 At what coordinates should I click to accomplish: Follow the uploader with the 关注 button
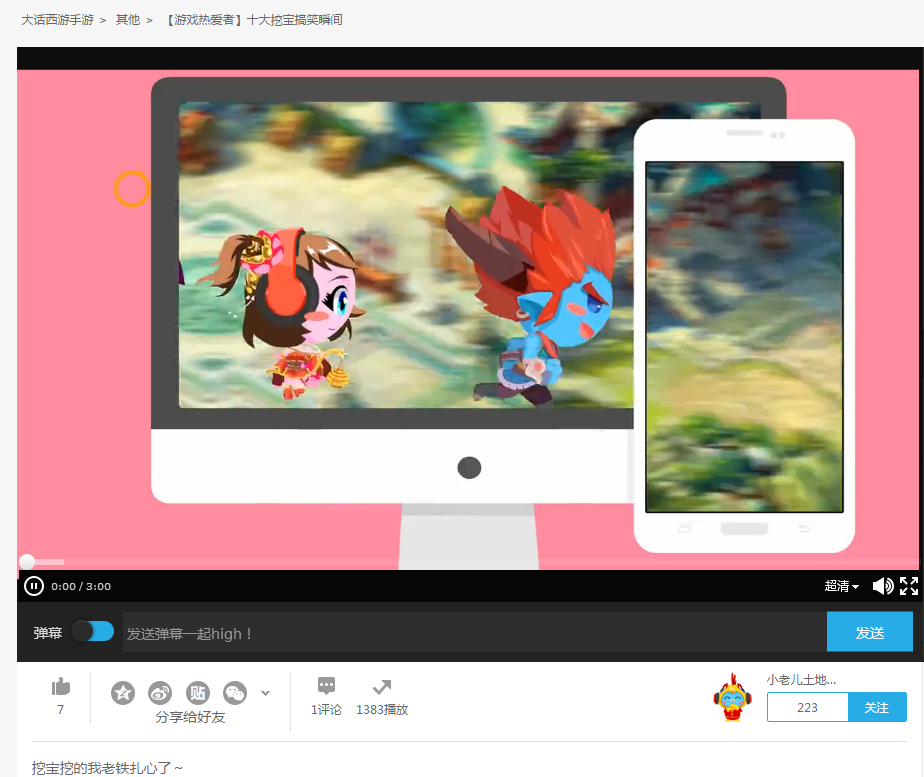pyautogui.click(x=877, y=707)
